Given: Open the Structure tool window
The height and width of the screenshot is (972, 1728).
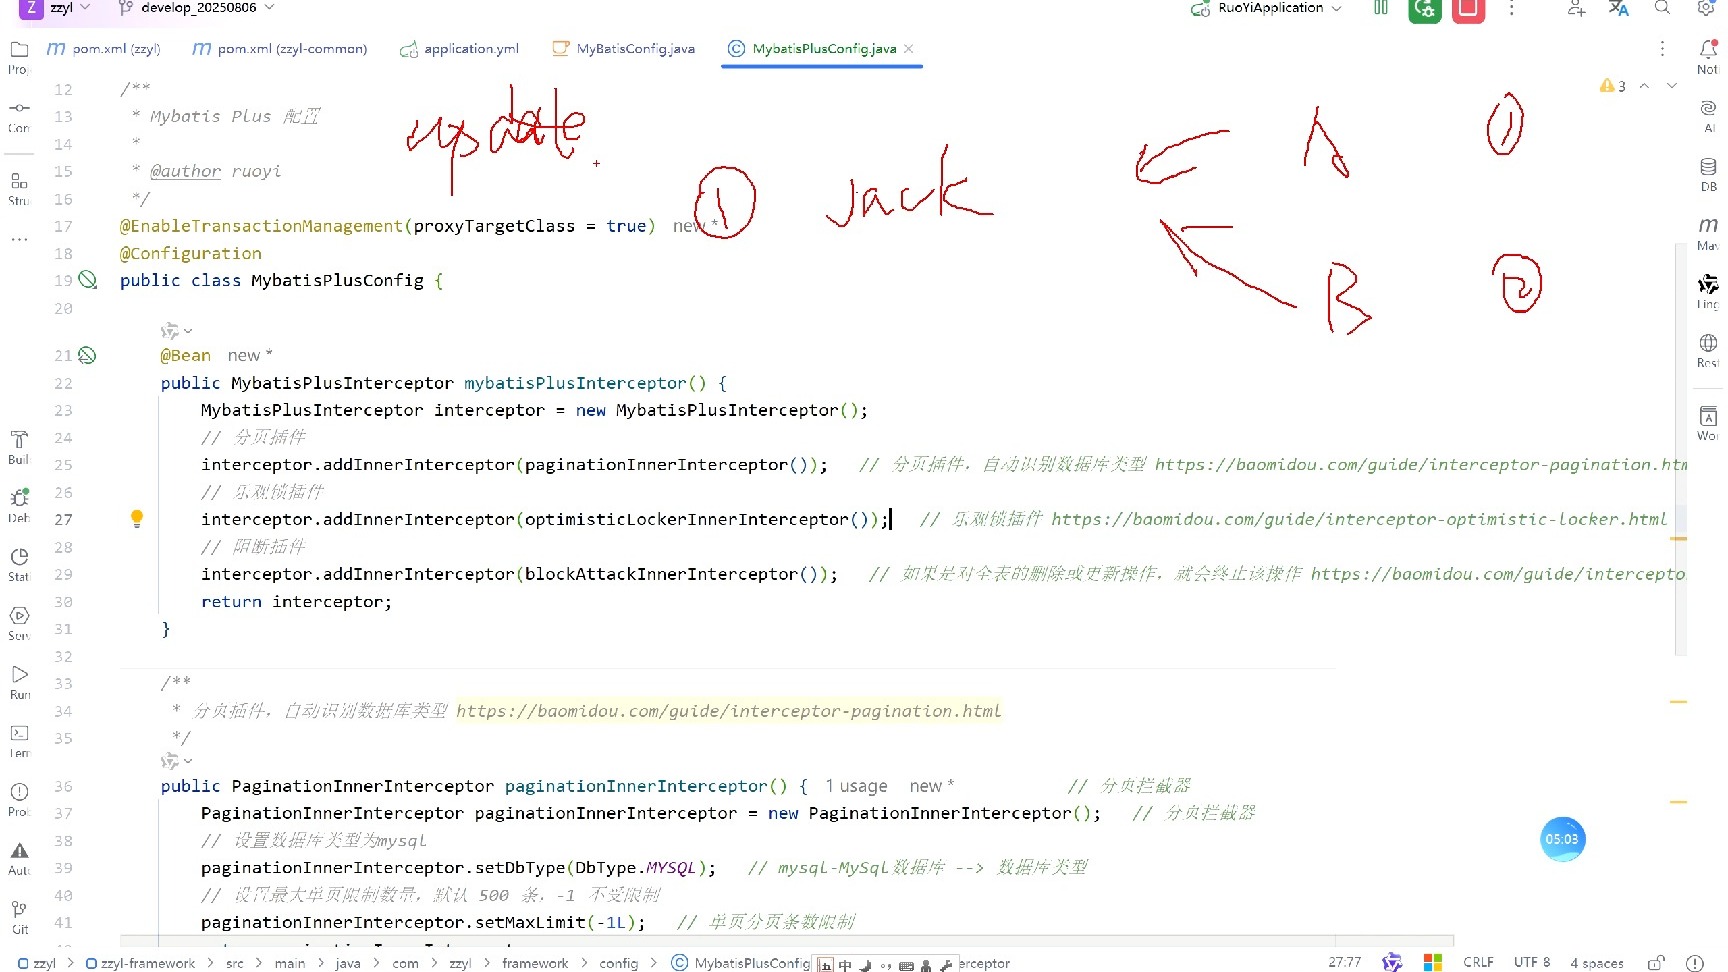Looking at the screenshot, I should click(19, 181).
